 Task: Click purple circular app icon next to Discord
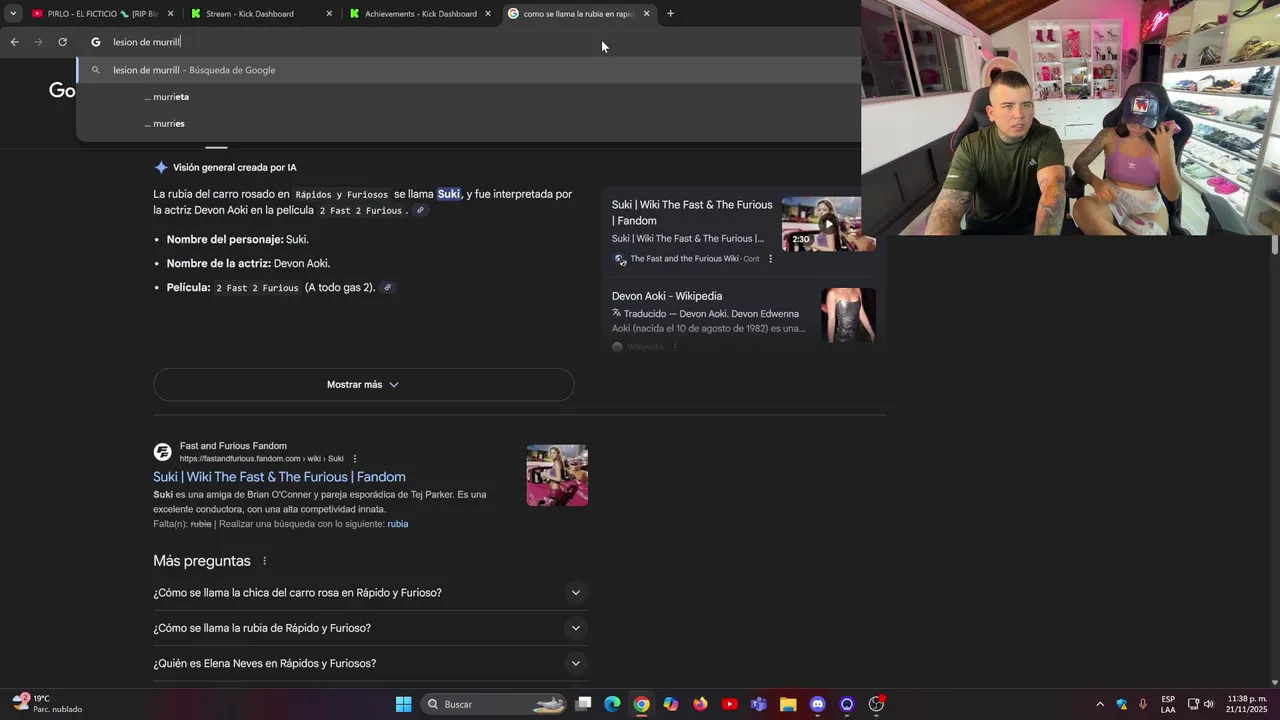[x=847, y=704]
